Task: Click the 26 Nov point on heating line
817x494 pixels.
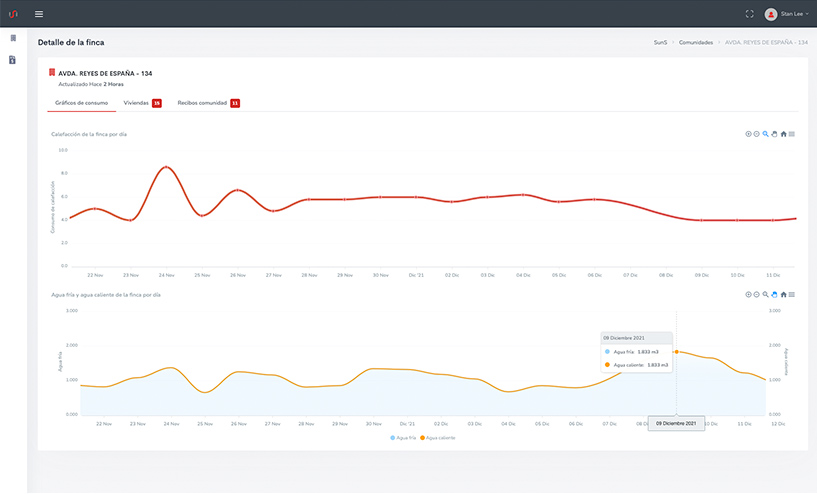Action: click(x=238, y=190)
